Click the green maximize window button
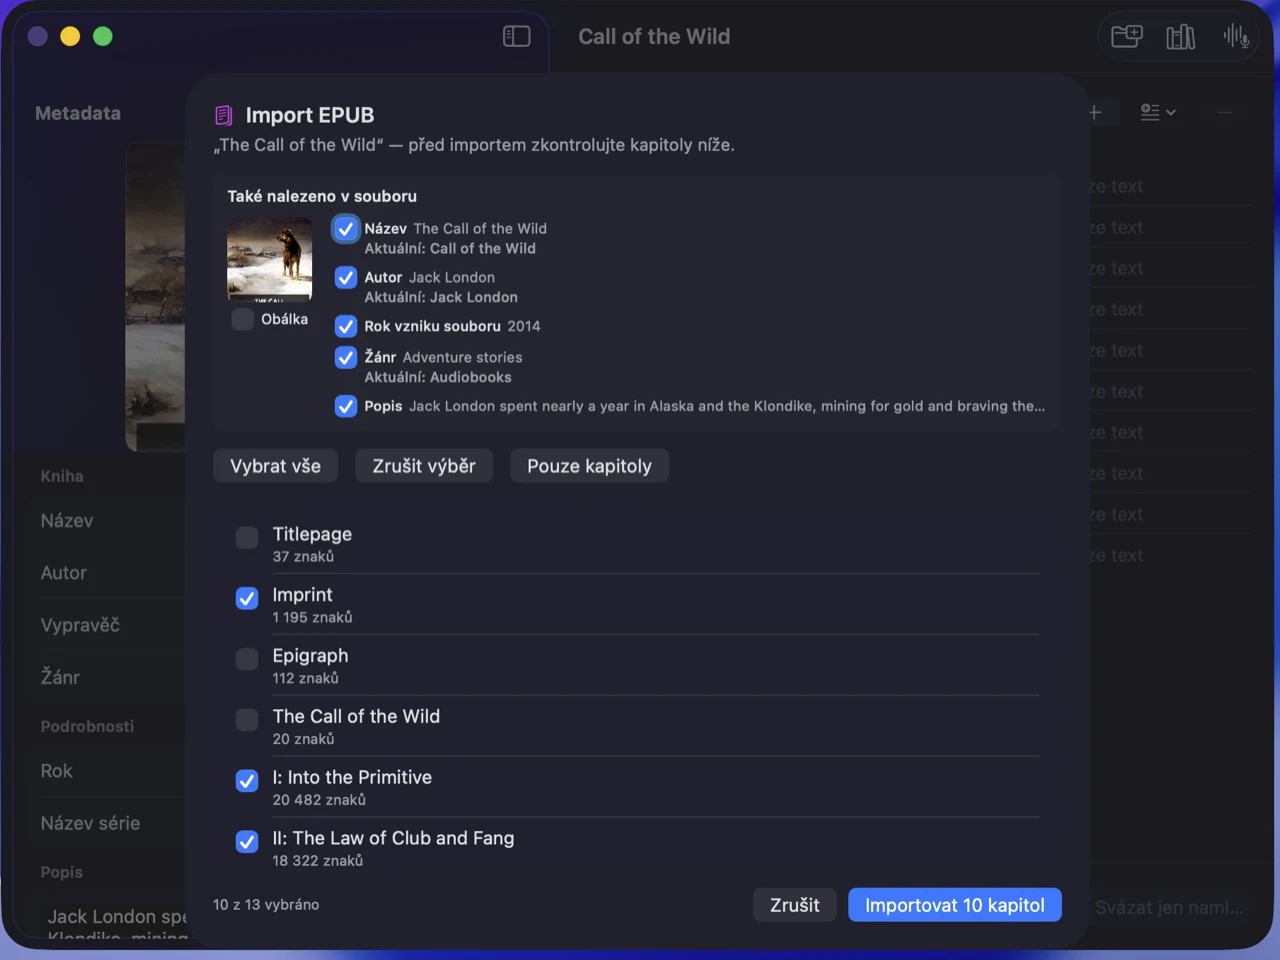This screenshot has width=1280, height=960. (x=103, y=37)
